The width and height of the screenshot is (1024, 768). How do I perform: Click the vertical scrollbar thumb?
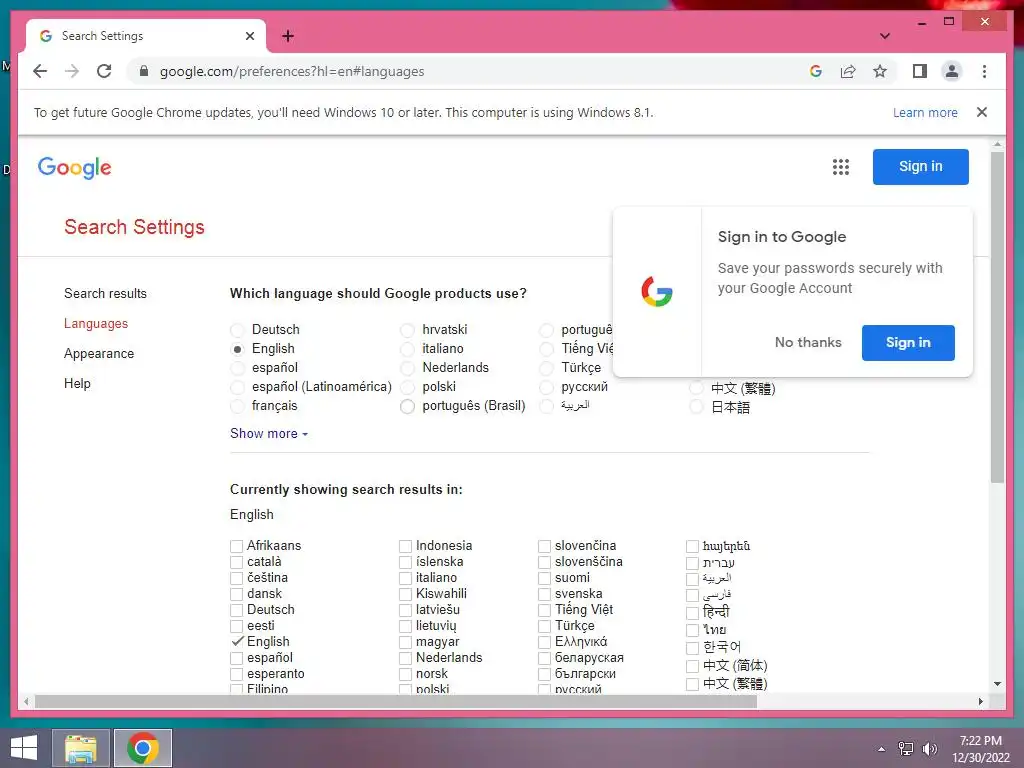pos(997,317)
